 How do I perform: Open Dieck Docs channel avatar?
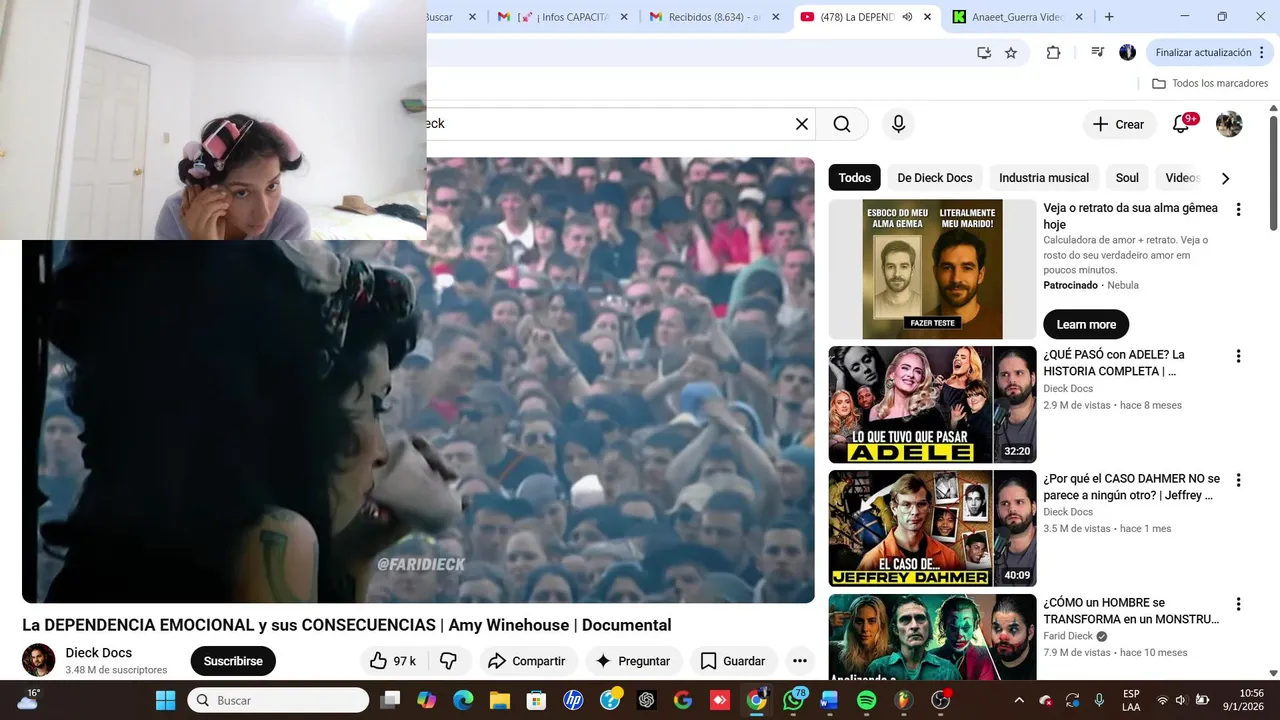pyautogui.click(x=39, y=660)
